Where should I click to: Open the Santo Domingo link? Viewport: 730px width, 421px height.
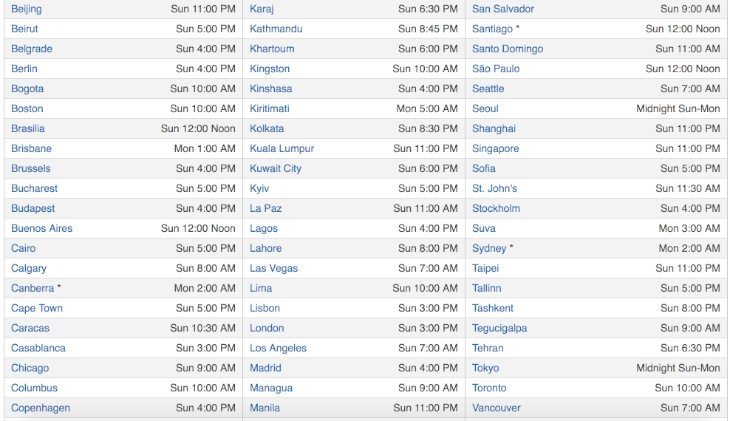click(x=507, y=49)
